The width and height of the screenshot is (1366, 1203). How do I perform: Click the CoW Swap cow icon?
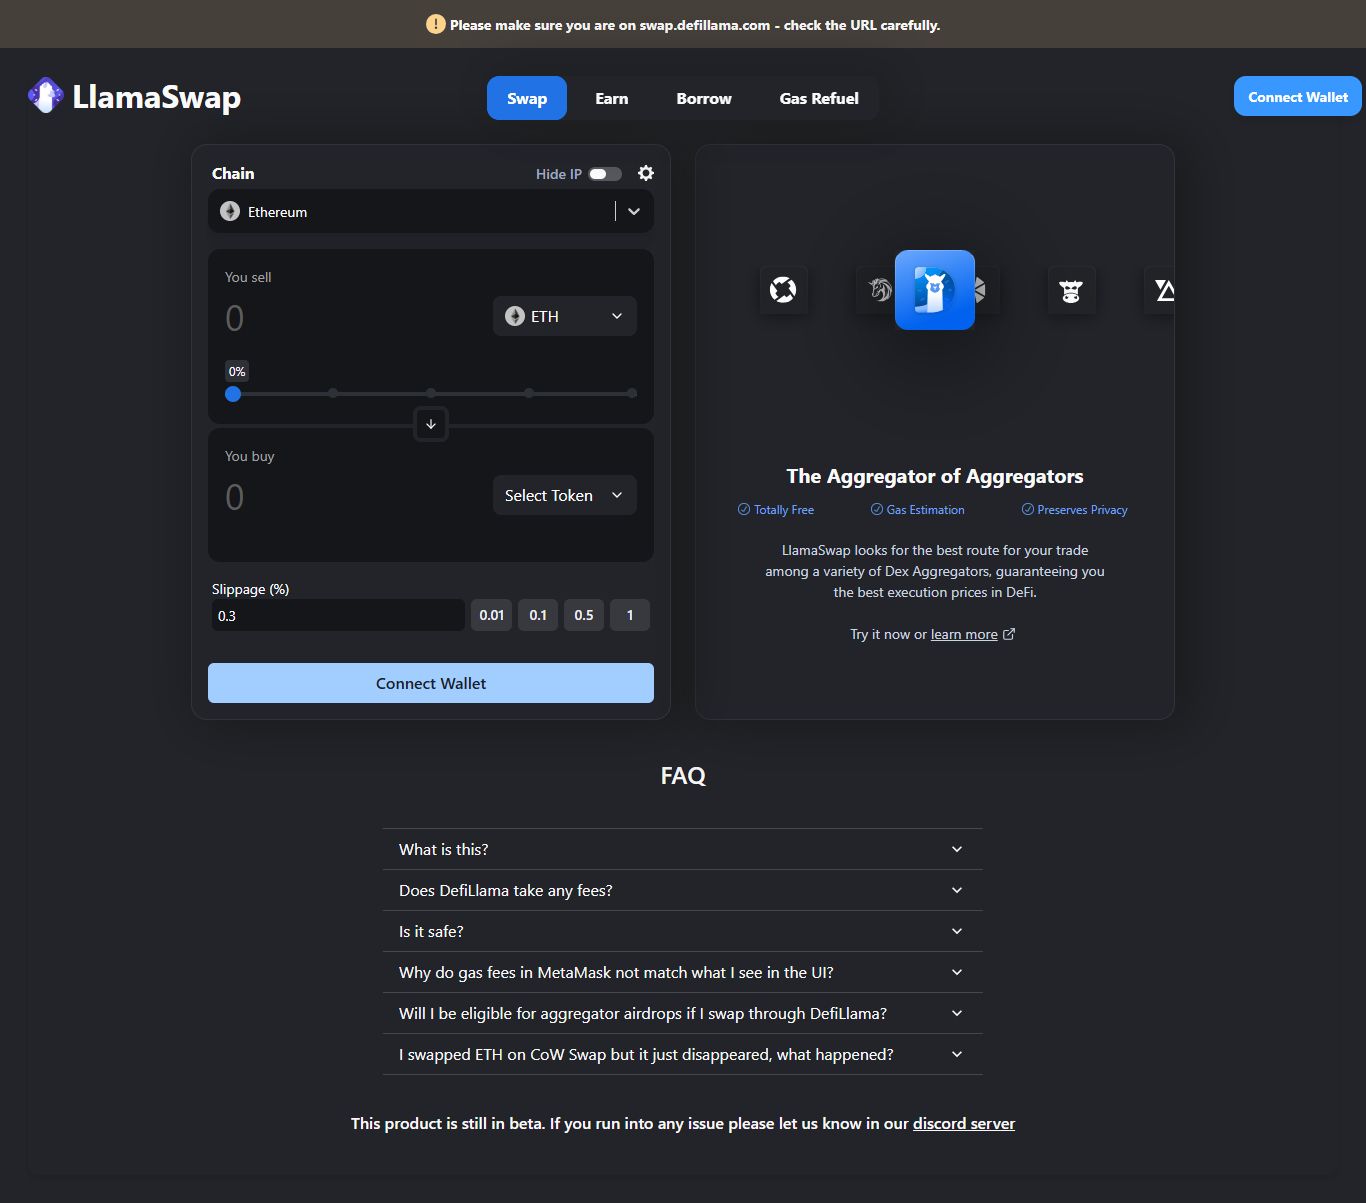coord(1071,291)
